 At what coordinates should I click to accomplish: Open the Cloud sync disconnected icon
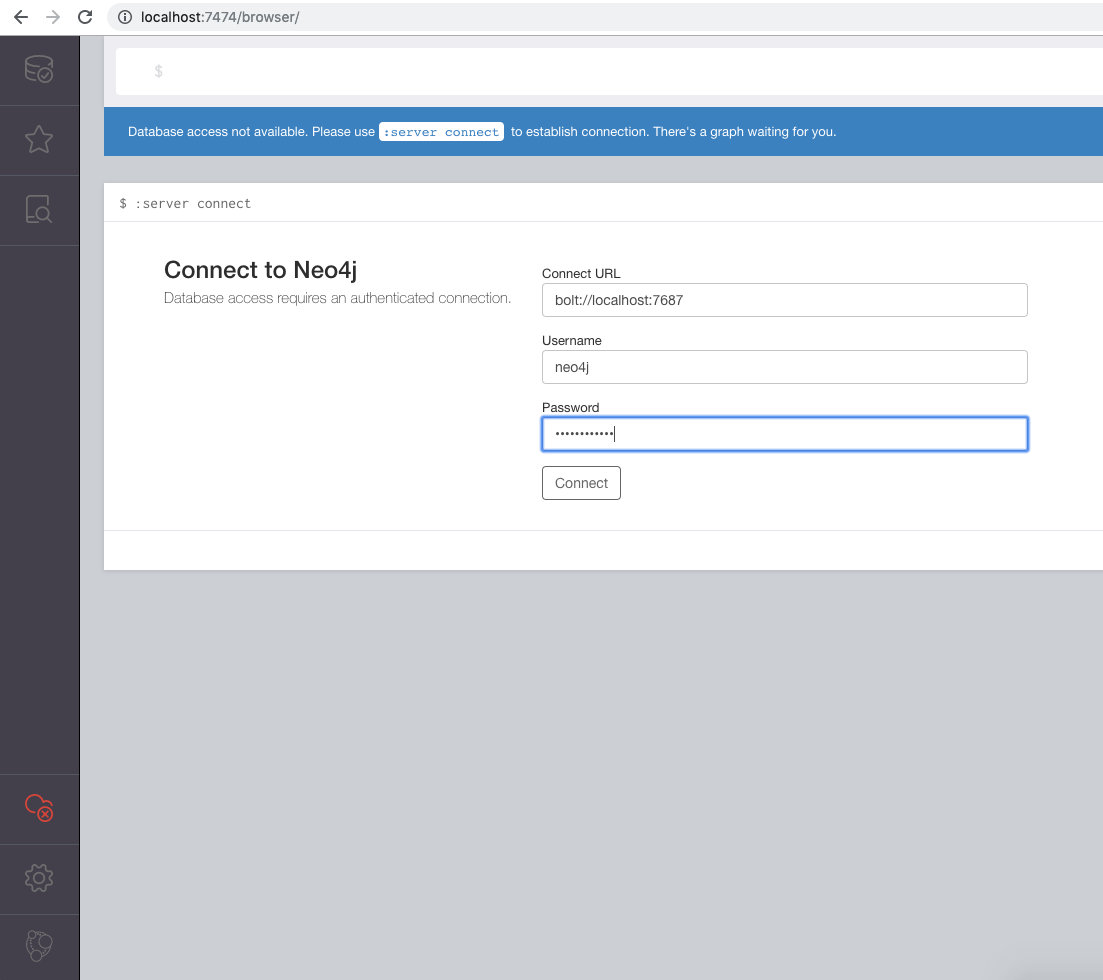click(39, 808)
